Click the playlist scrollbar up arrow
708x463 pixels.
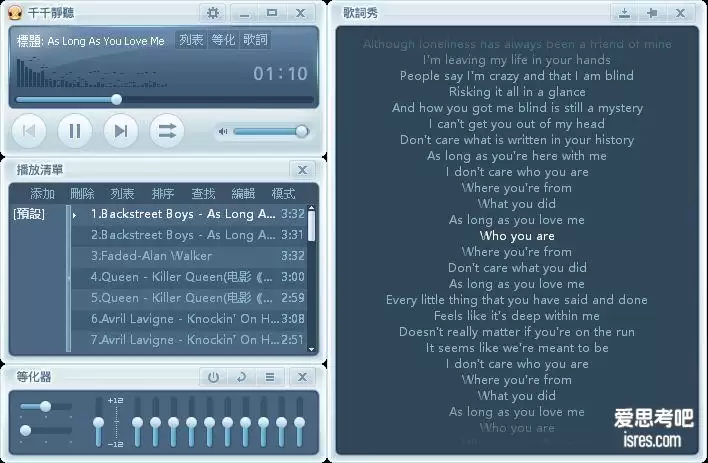[x=311, y=207]
